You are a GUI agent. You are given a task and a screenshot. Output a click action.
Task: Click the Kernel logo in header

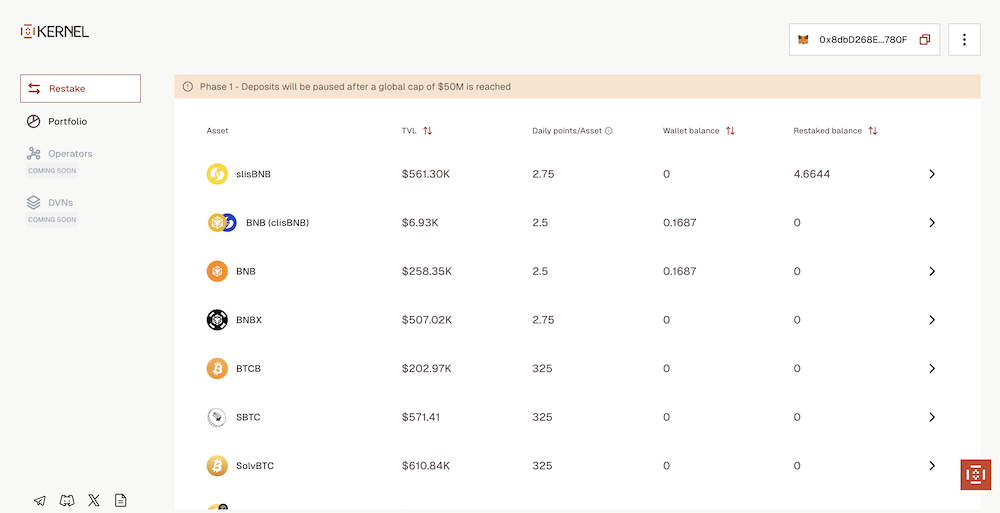(55, 31)
